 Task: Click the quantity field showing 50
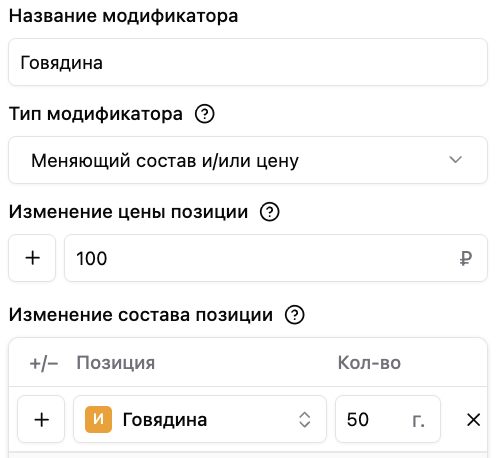point(388,419)
